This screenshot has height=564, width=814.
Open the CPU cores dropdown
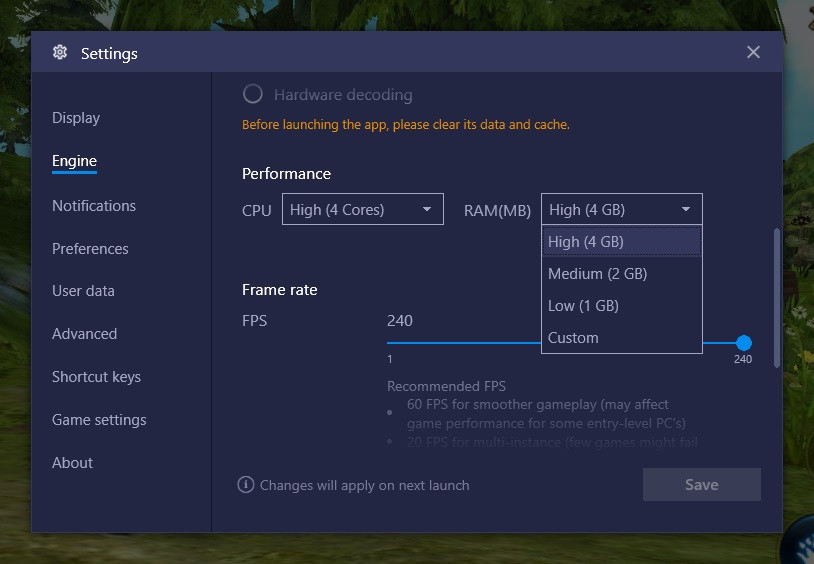point(362,209)
